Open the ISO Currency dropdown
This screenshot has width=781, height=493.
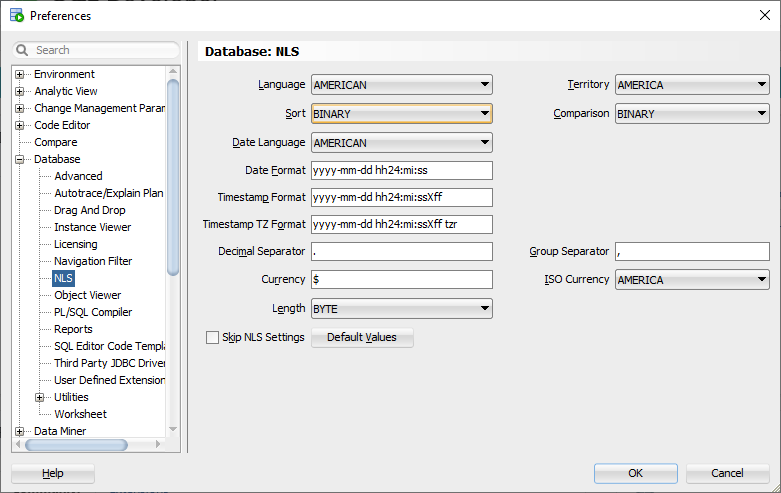pyautogui.click(x=692, y=280)
